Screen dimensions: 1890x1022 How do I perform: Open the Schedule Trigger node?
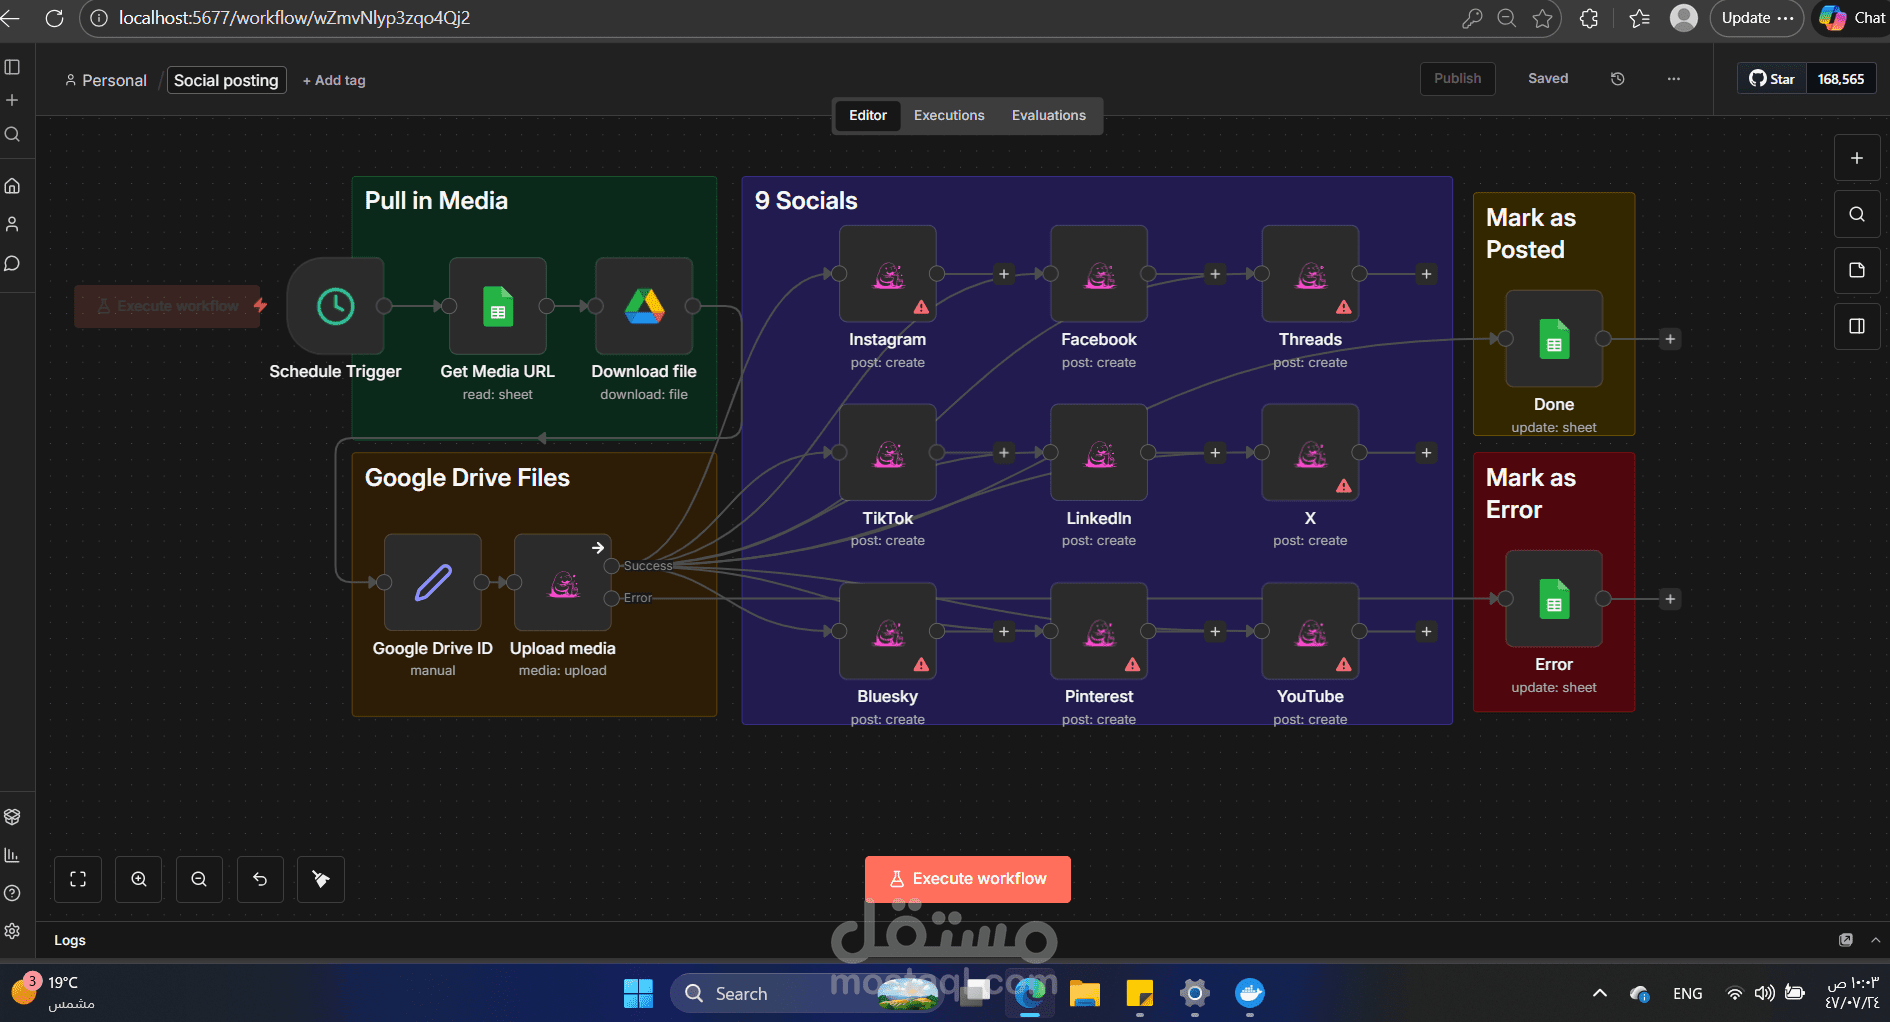[x=335, y=306]
